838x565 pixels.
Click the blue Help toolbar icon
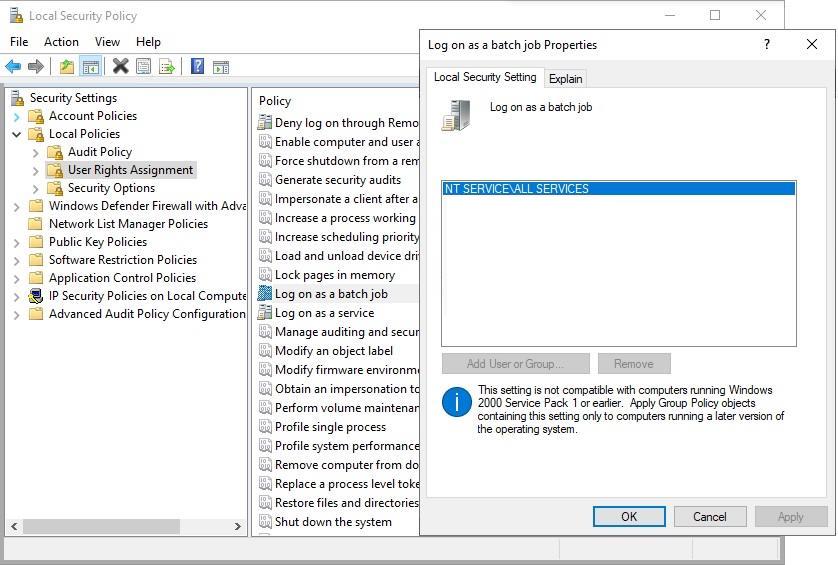pos(197,67)
